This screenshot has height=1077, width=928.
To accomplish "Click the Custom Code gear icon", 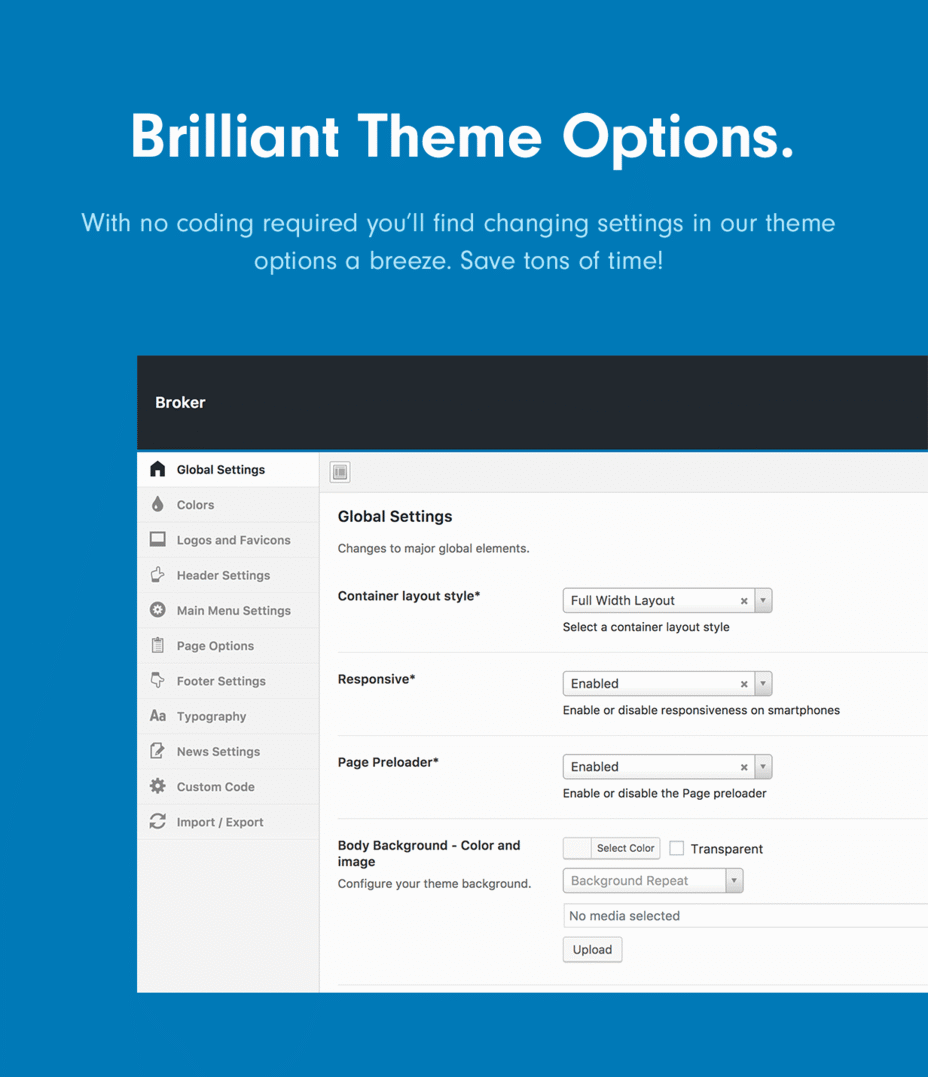I will pyautogui.click(x=157, y=786).
